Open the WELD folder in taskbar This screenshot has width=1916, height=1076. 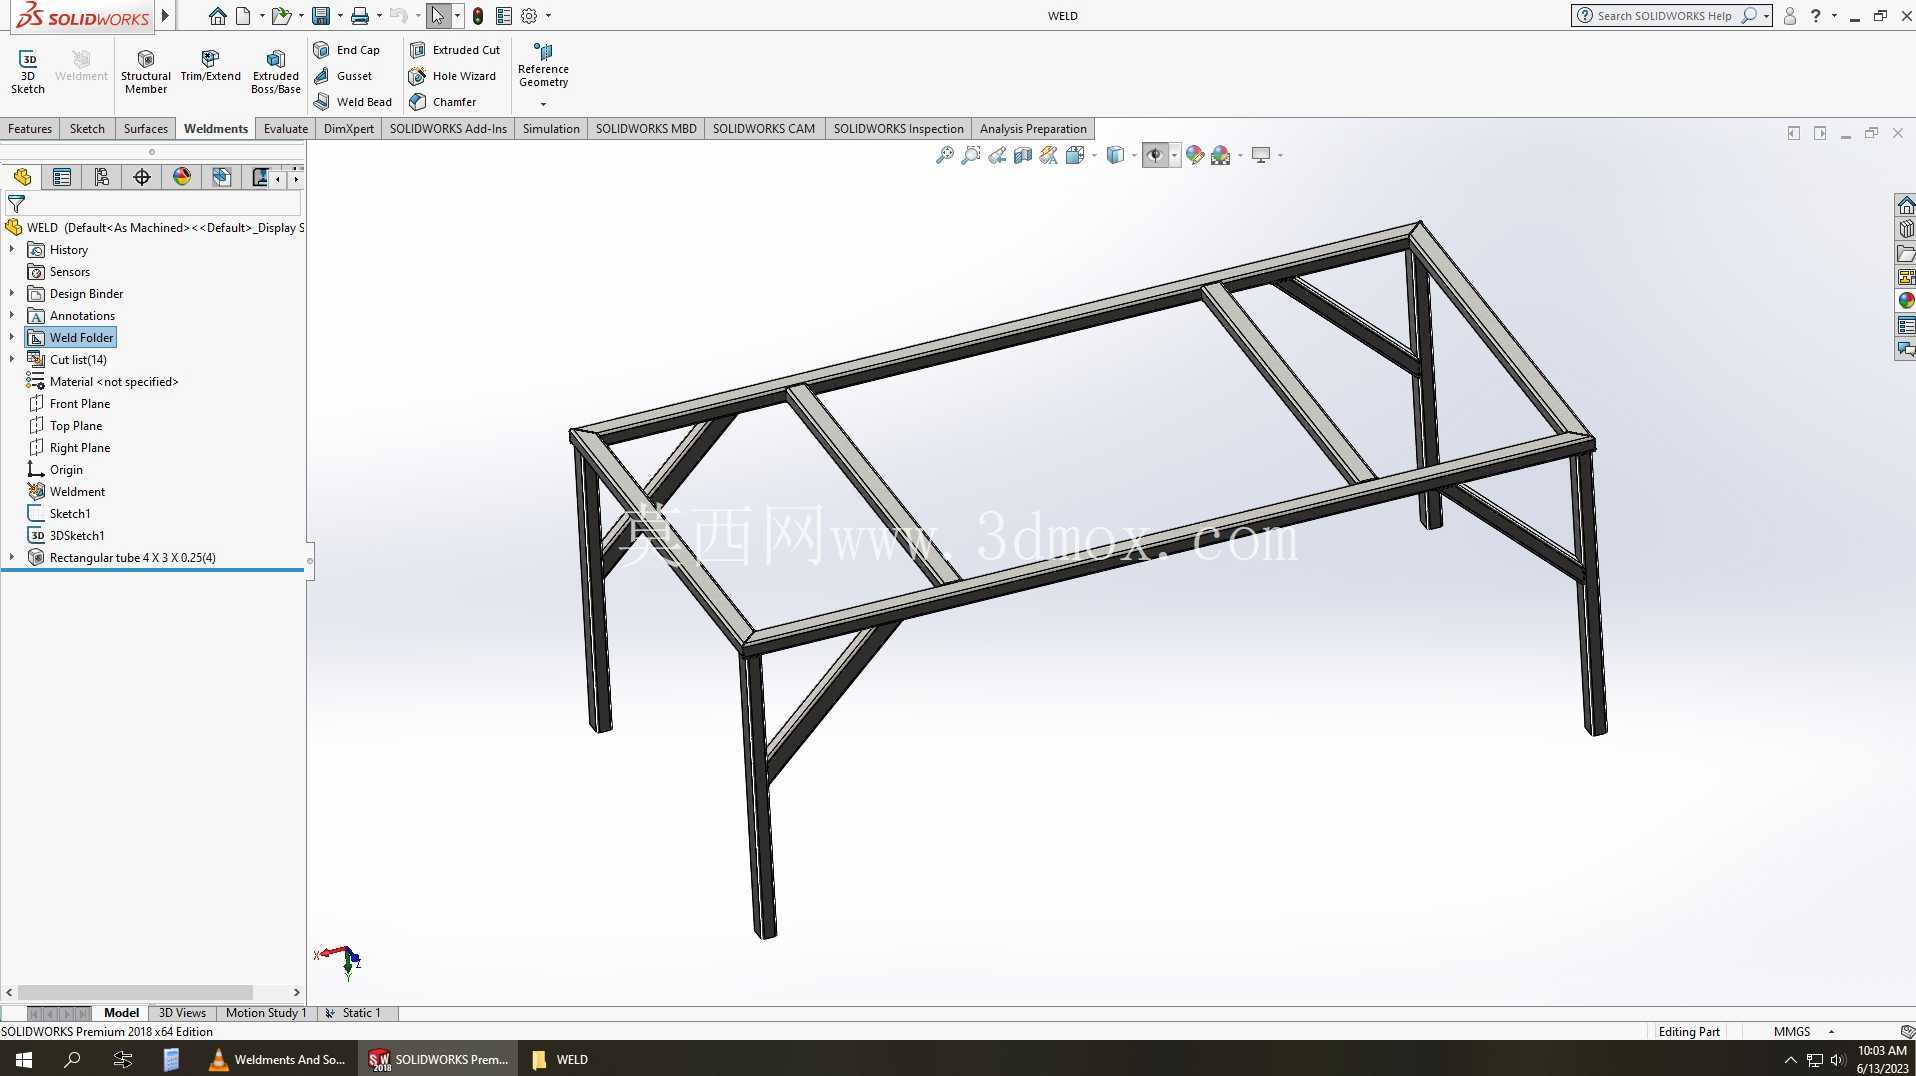click(x=561, y=1060)
